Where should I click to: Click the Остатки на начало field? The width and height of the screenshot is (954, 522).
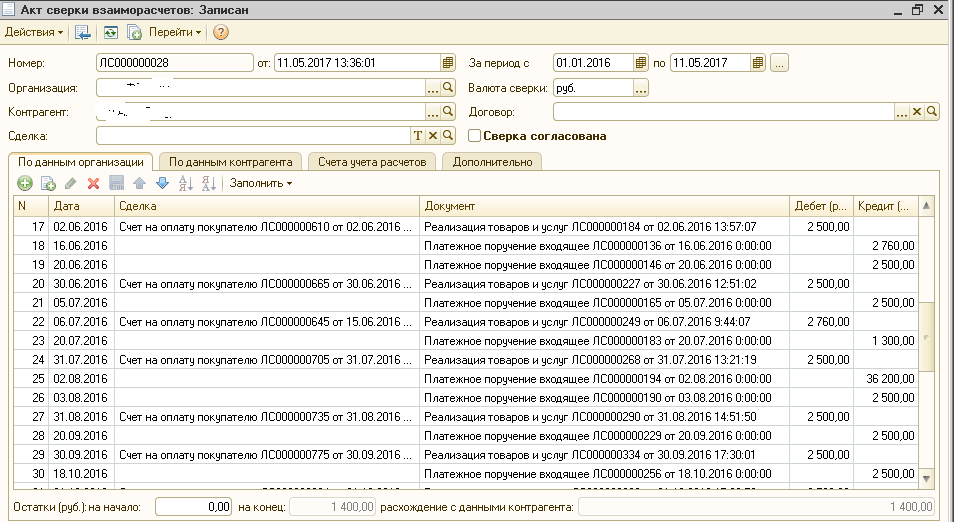point(193,507)
